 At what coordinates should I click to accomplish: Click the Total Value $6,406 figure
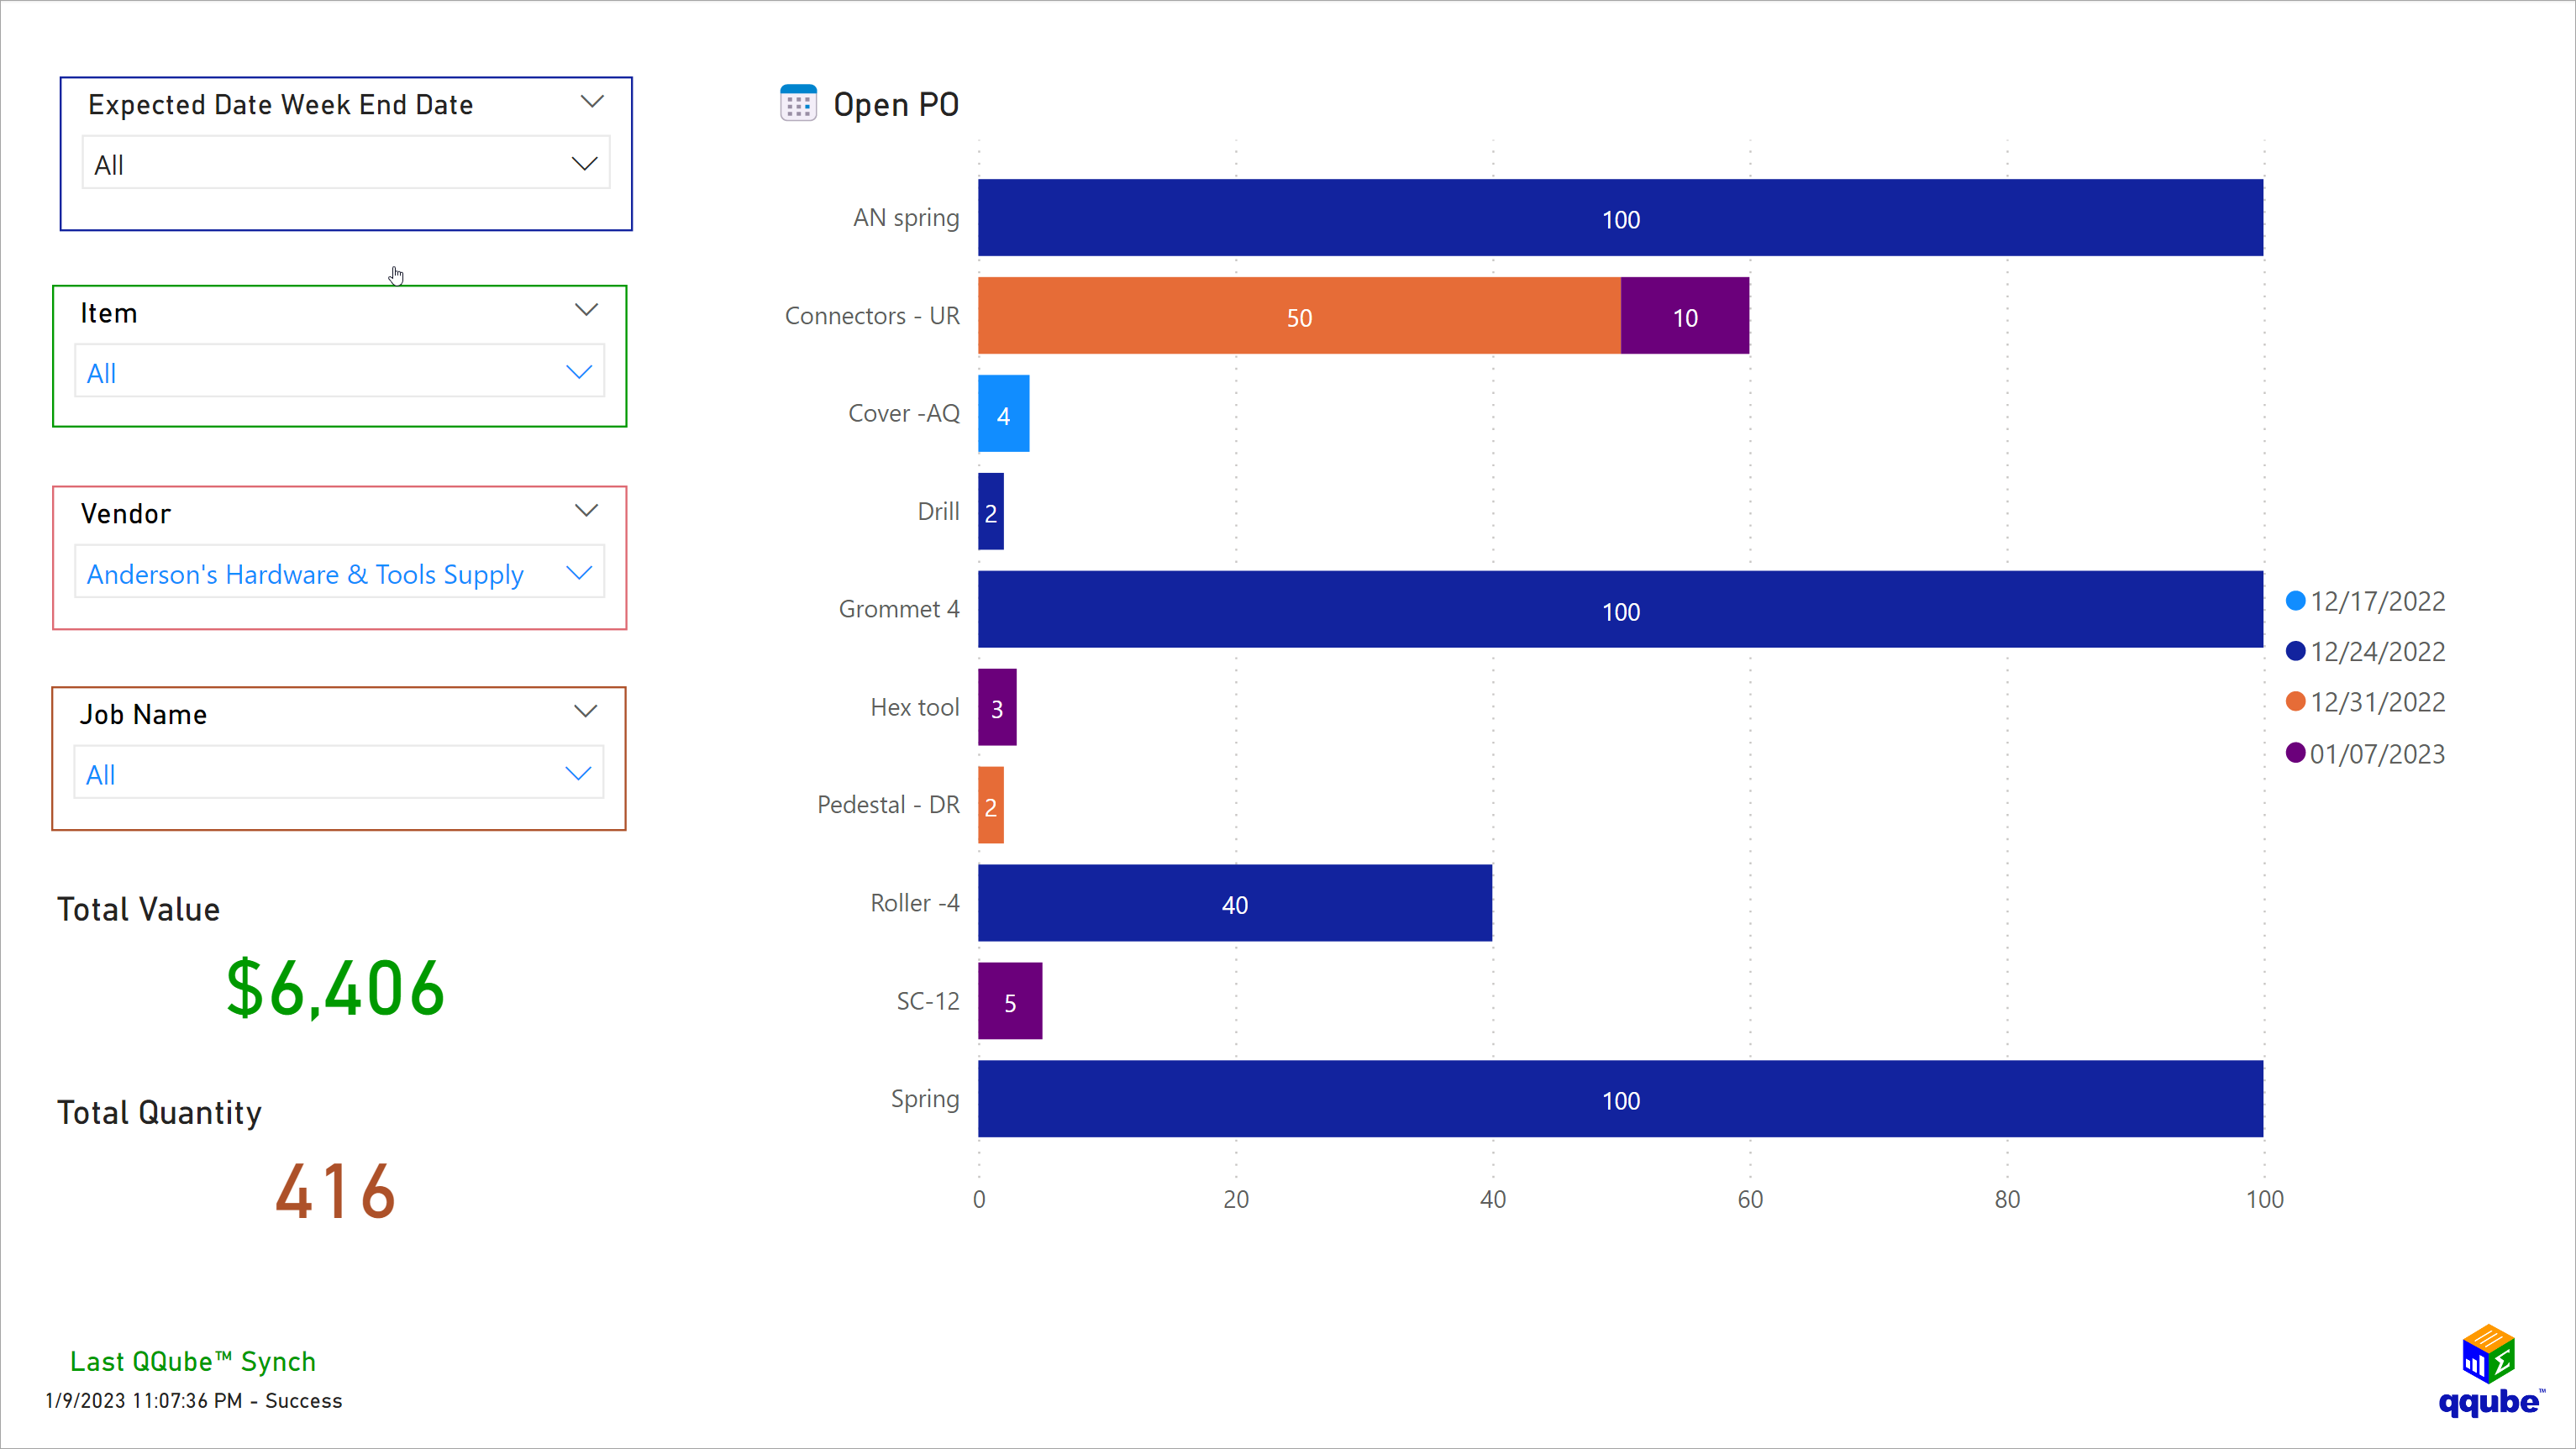click(334, 988)
